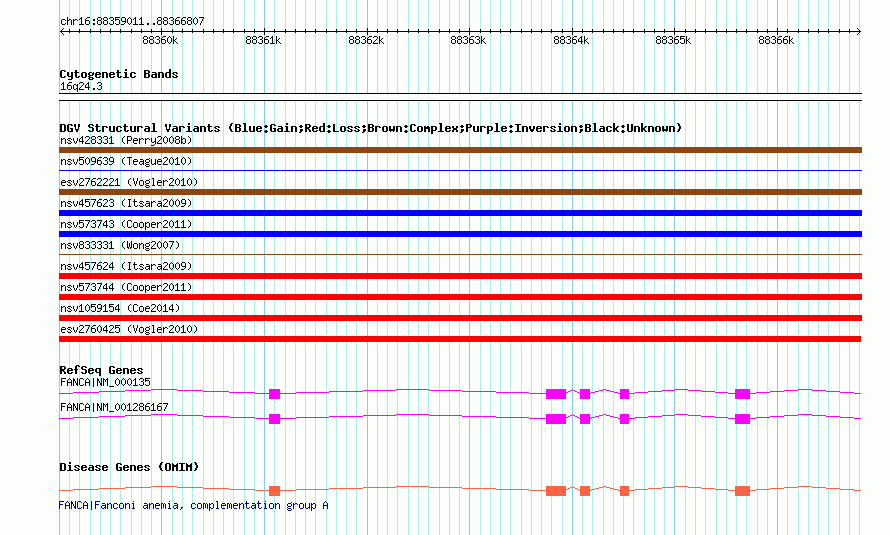Click the FANCA|NM_001286167 transcript label

click(x=114, y=407)
